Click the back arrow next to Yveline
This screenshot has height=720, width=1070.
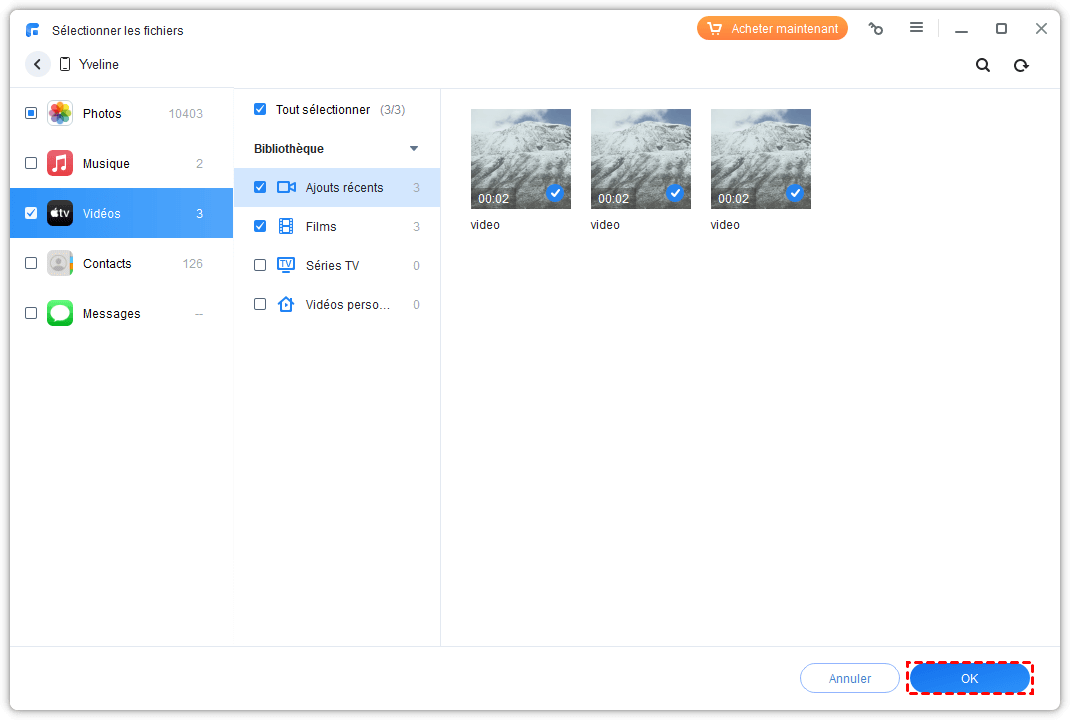pos(38,64)
